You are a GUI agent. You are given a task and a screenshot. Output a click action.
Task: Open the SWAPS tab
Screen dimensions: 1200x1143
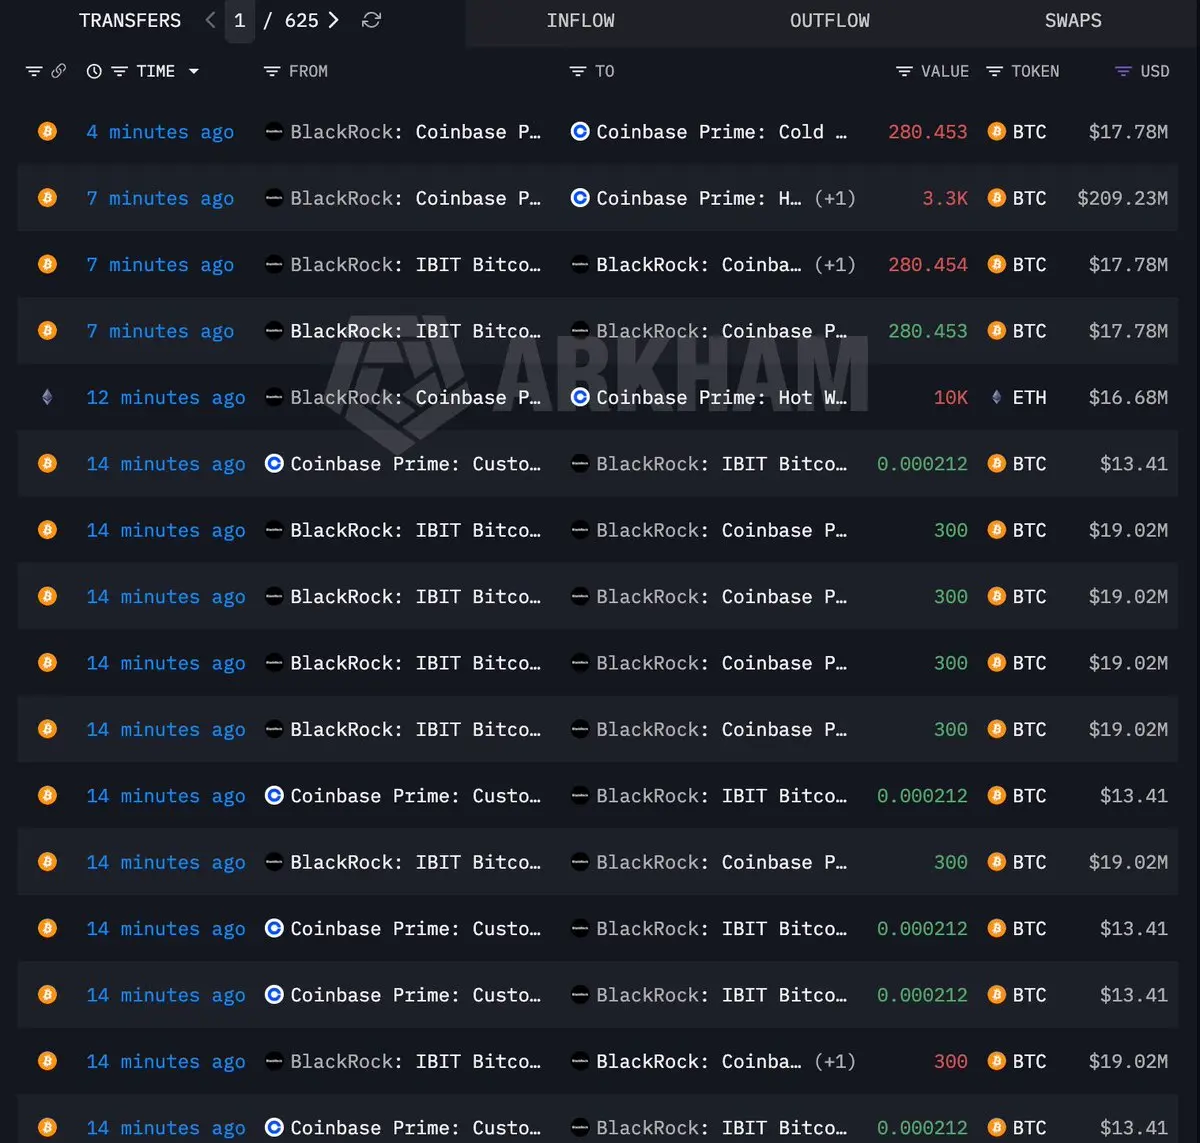1073,21
